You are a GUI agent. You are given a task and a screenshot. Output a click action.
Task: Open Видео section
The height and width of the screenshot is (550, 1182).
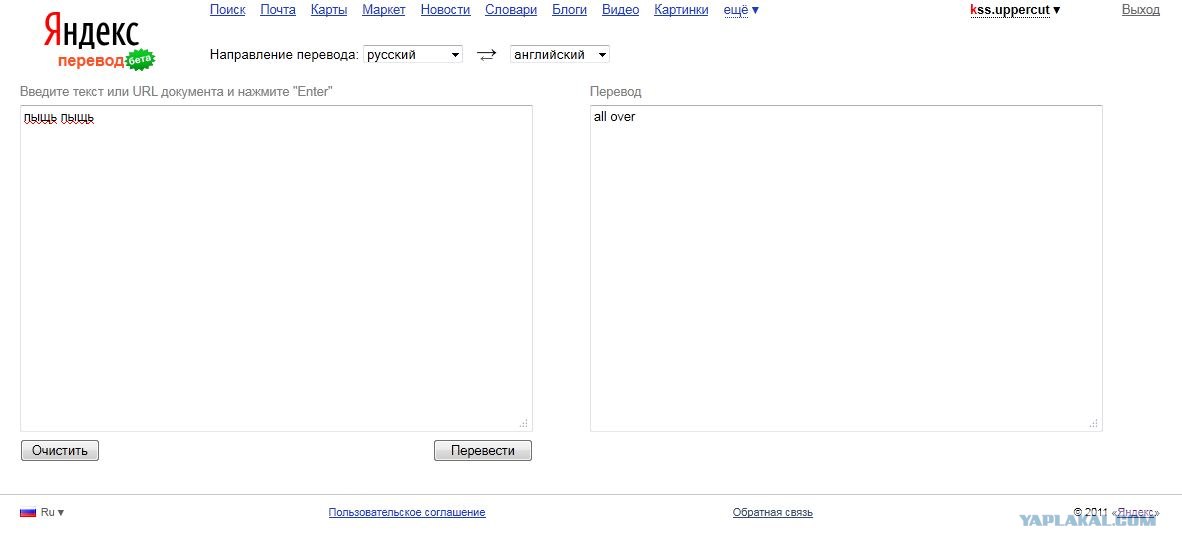620,10
